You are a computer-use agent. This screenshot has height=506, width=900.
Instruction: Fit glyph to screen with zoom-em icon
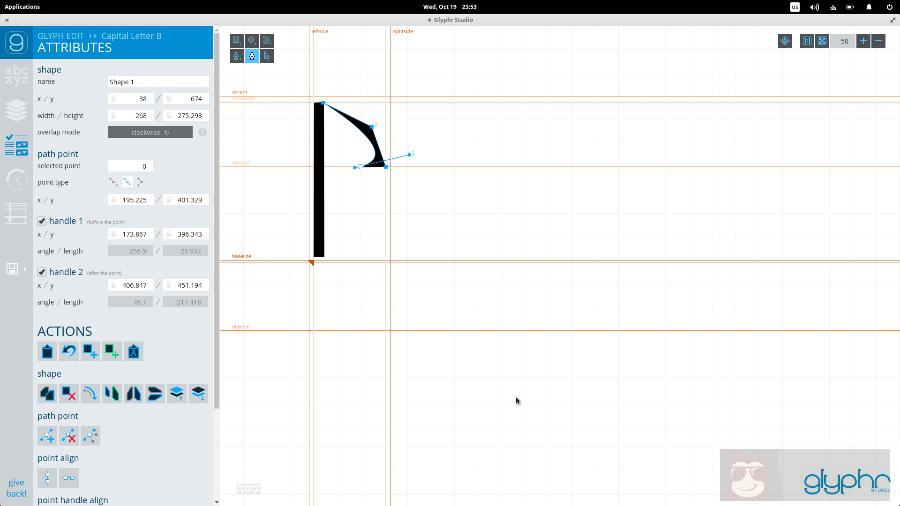pos(822,41)
